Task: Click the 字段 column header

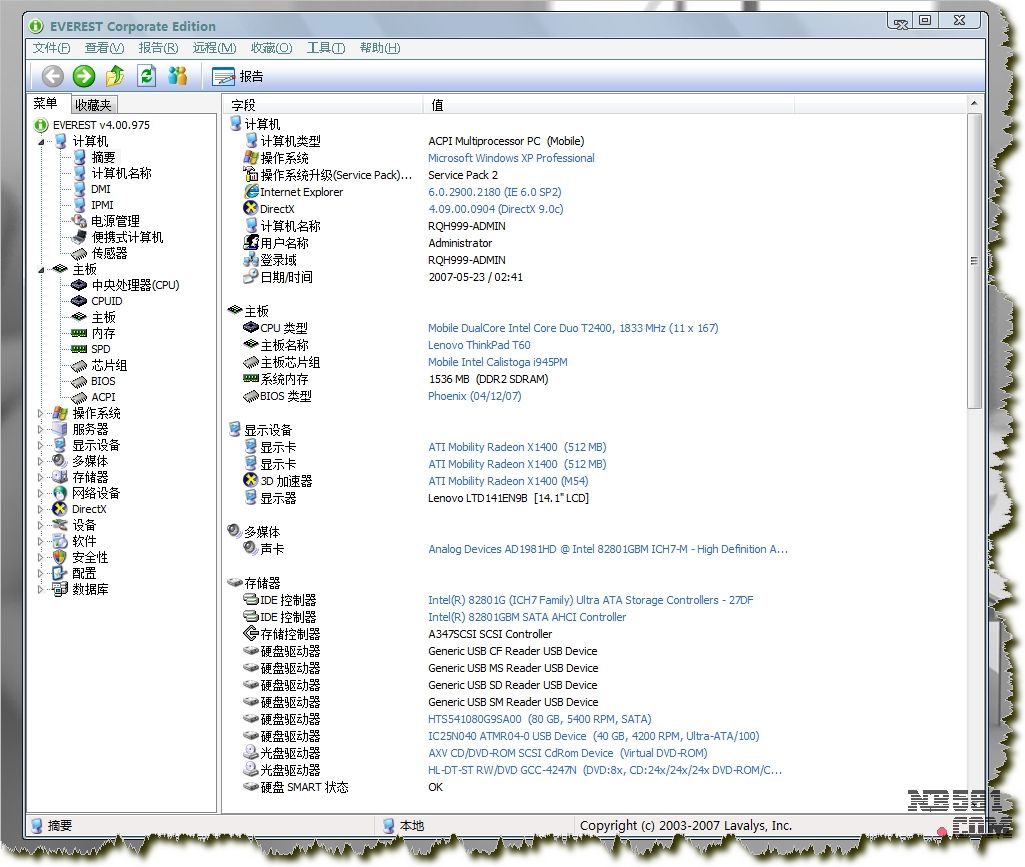Action: click(x=244, y=104)
